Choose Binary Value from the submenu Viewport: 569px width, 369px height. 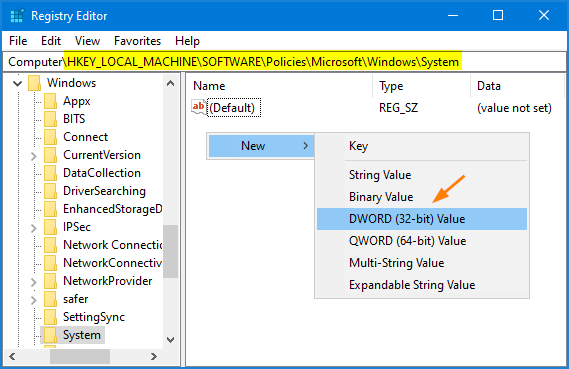tap(422, 197)
